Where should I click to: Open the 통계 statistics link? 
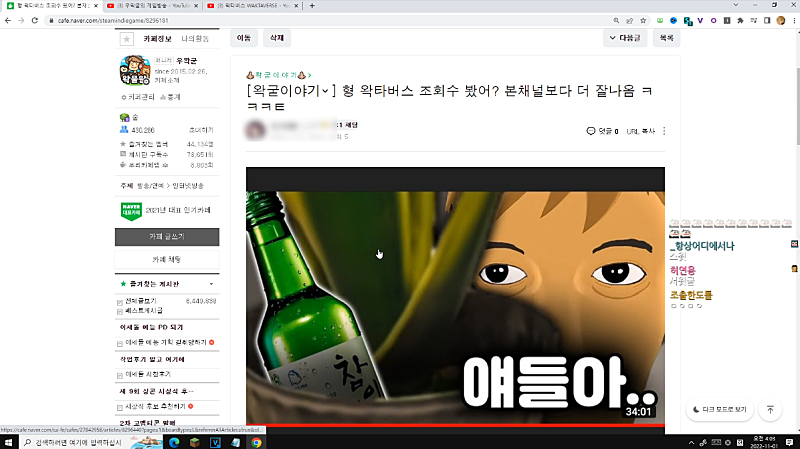170,97
